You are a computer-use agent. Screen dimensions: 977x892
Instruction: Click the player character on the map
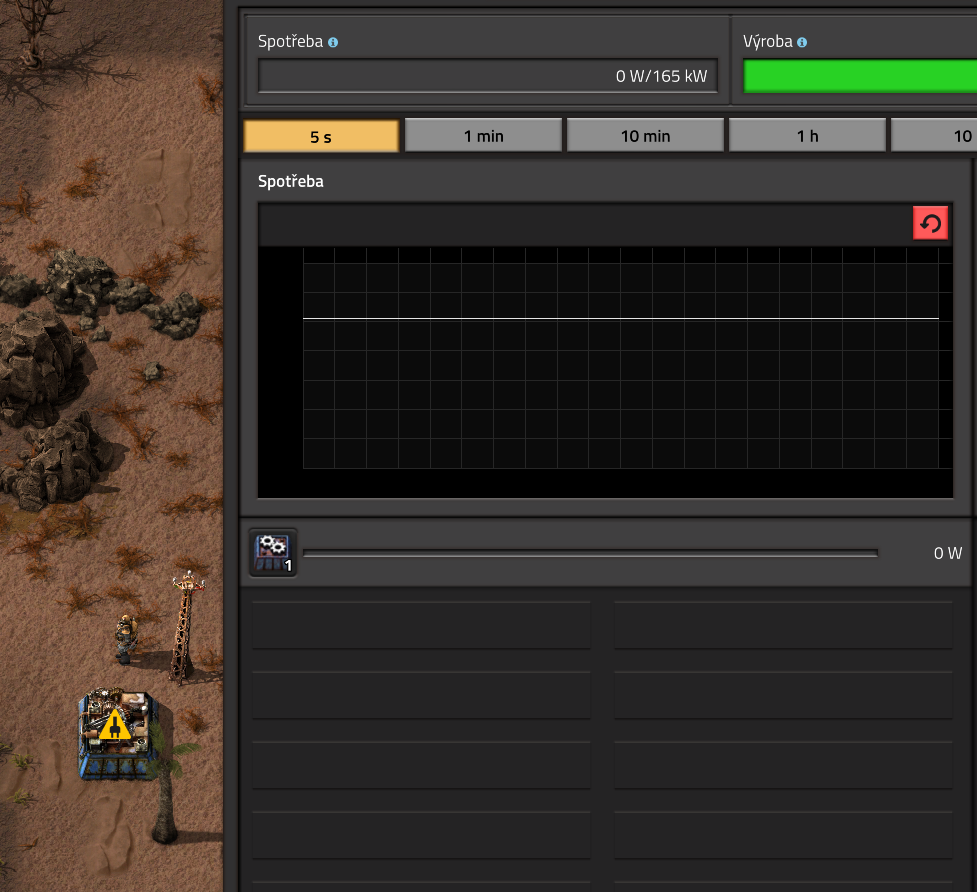pyautogui.click(x=126, y=637)
